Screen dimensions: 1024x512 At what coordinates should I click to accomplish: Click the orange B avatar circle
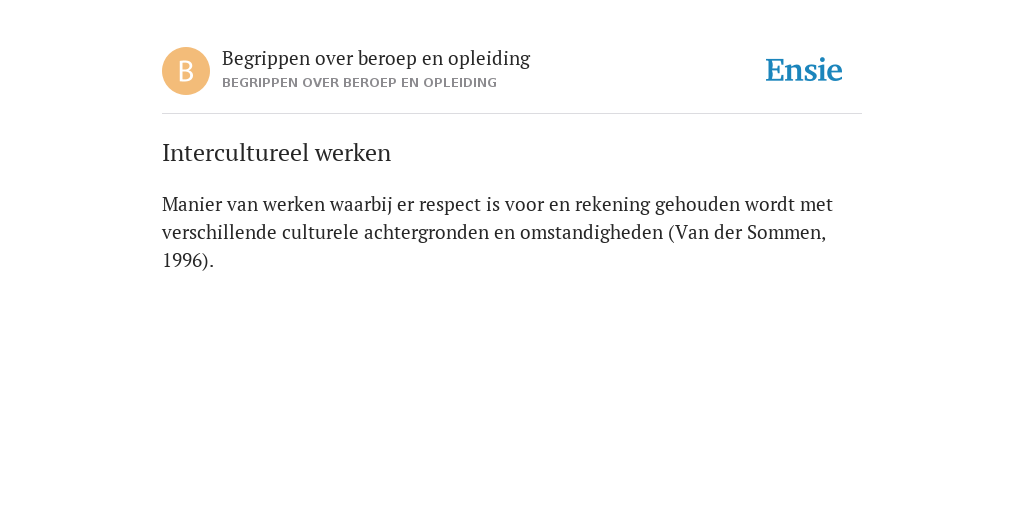pyautogui.click(x=186, y=71)
